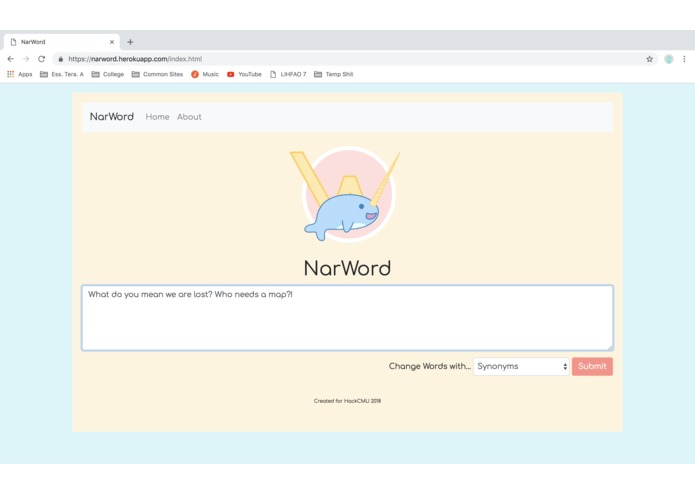Screen dimensions: 695x494
Task: Open the Ess. Tera. A bookmark folder
Action: (62, 74)
